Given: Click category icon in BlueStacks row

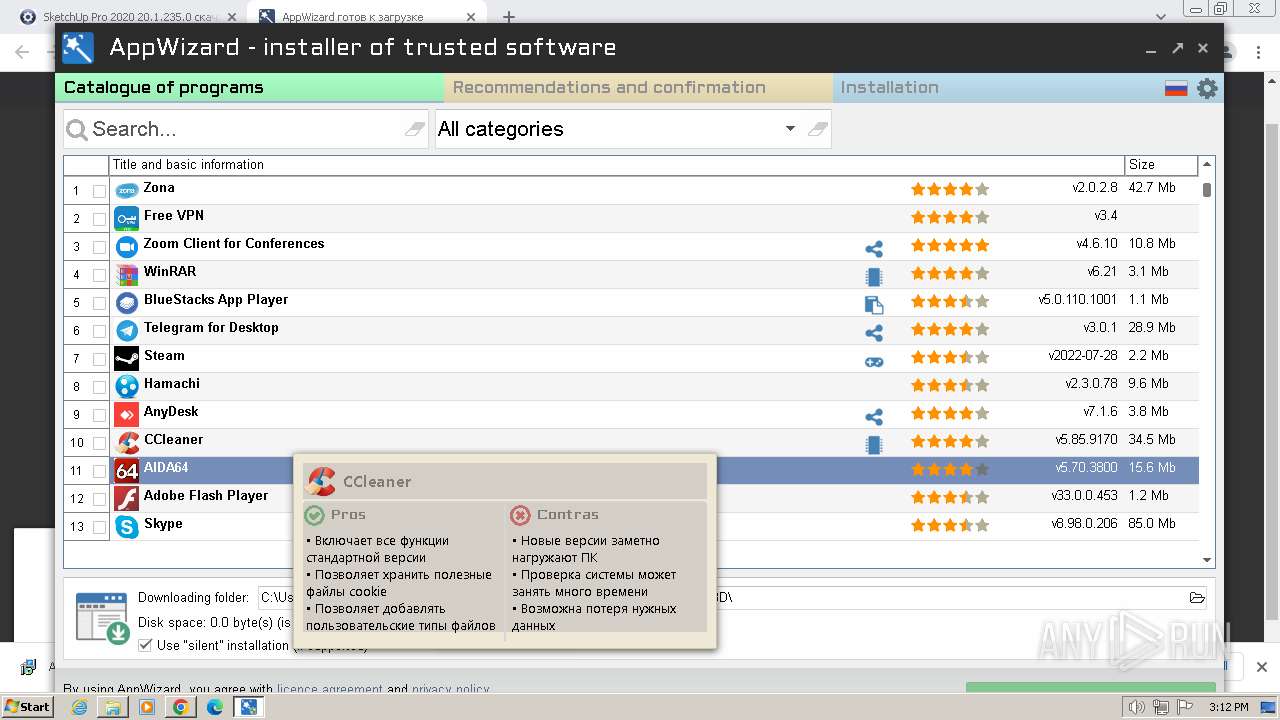Looking at the screenshot, I should pyautogui.click(x=874, y=305).
